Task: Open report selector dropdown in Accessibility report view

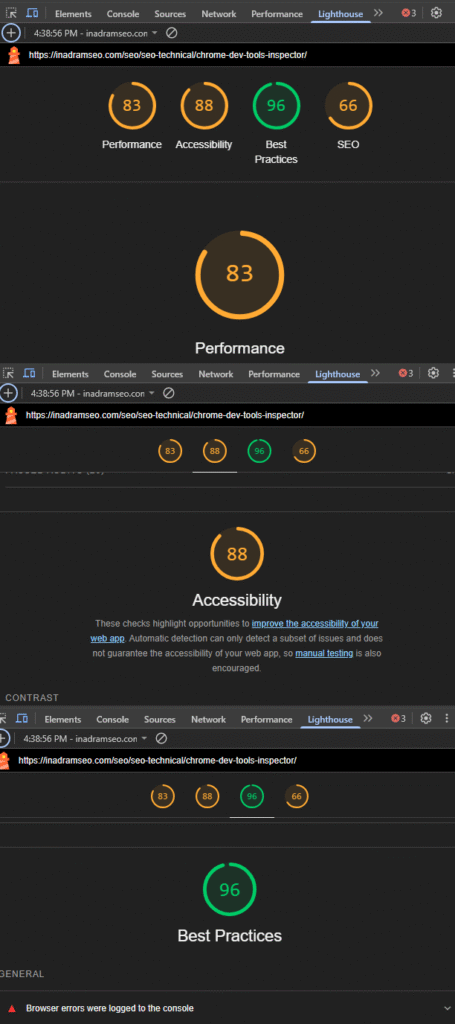Action: coord(93,393)
